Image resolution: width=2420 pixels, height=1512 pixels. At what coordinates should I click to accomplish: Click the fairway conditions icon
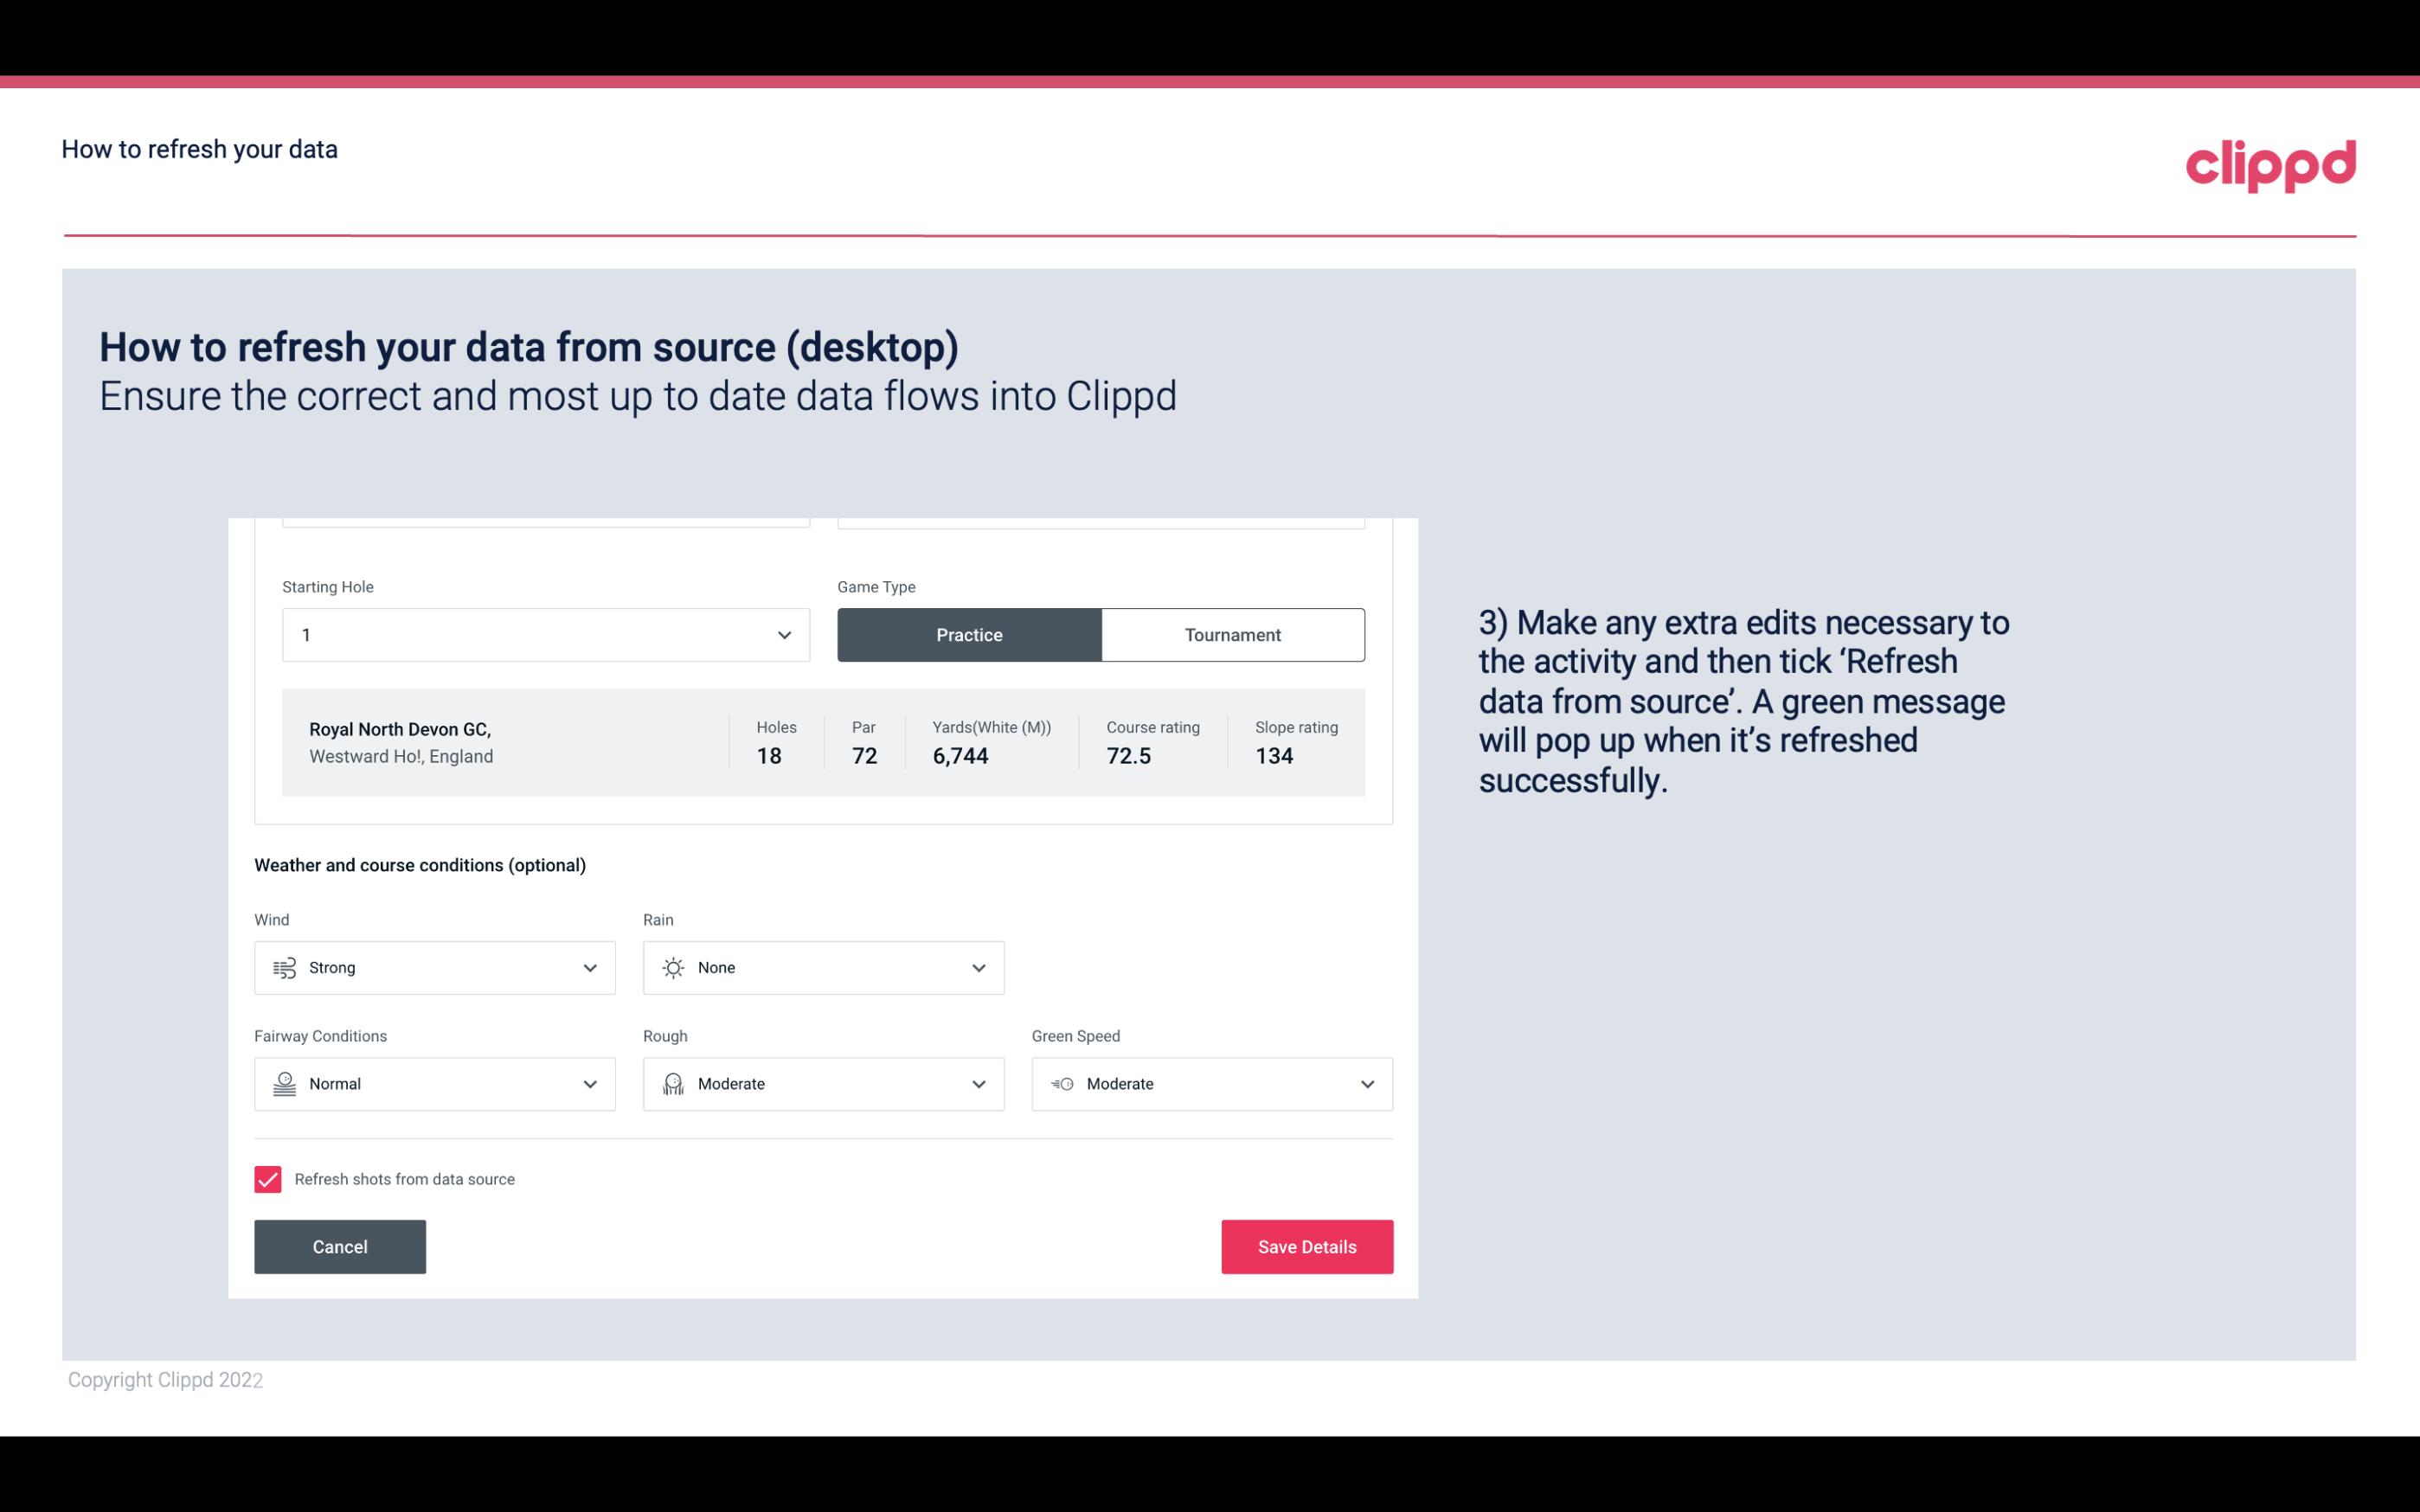pos(282,1084)
